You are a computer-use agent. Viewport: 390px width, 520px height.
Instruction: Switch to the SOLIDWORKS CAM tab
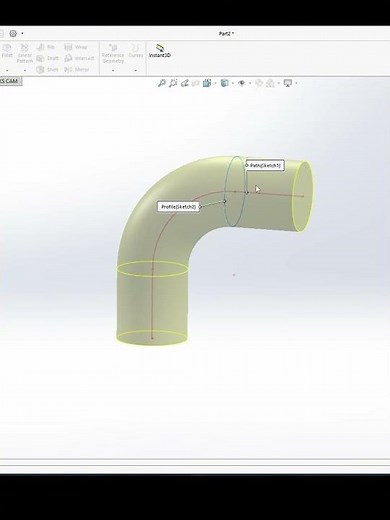click(10, 81)
